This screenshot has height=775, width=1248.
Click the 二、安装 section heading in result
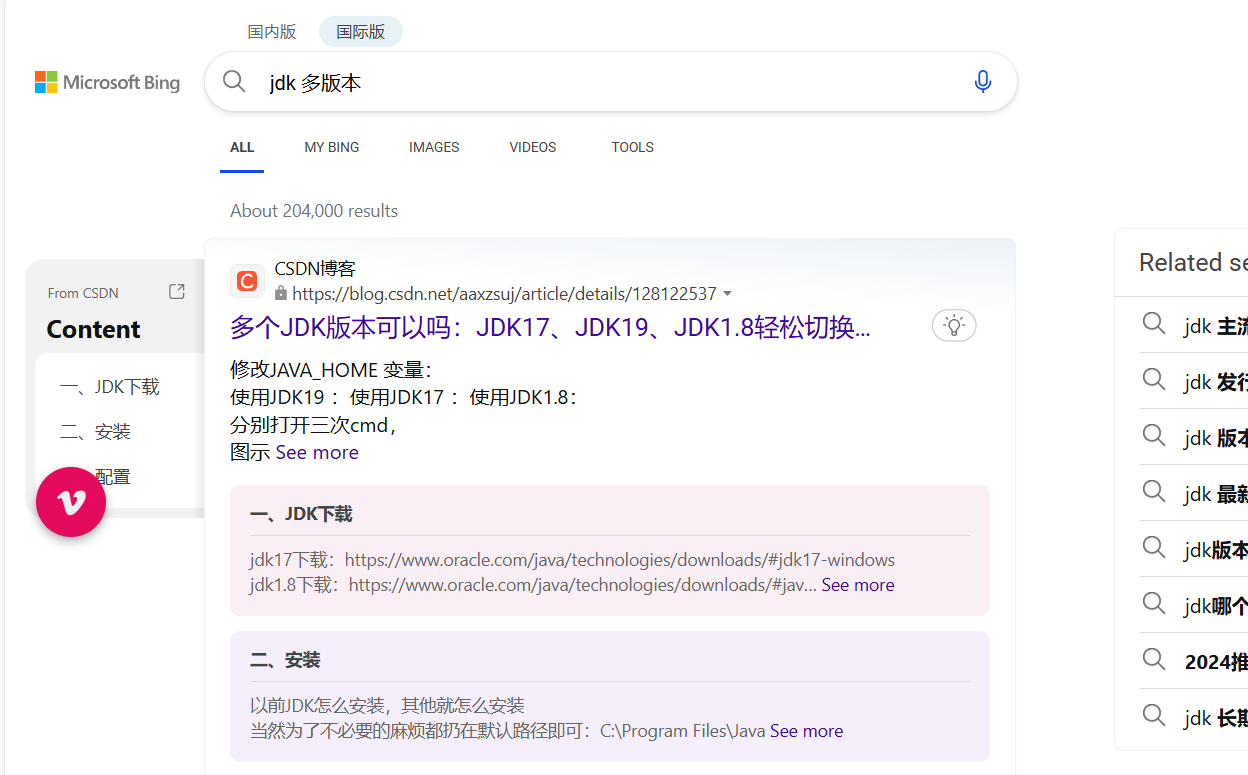(285, 660)
